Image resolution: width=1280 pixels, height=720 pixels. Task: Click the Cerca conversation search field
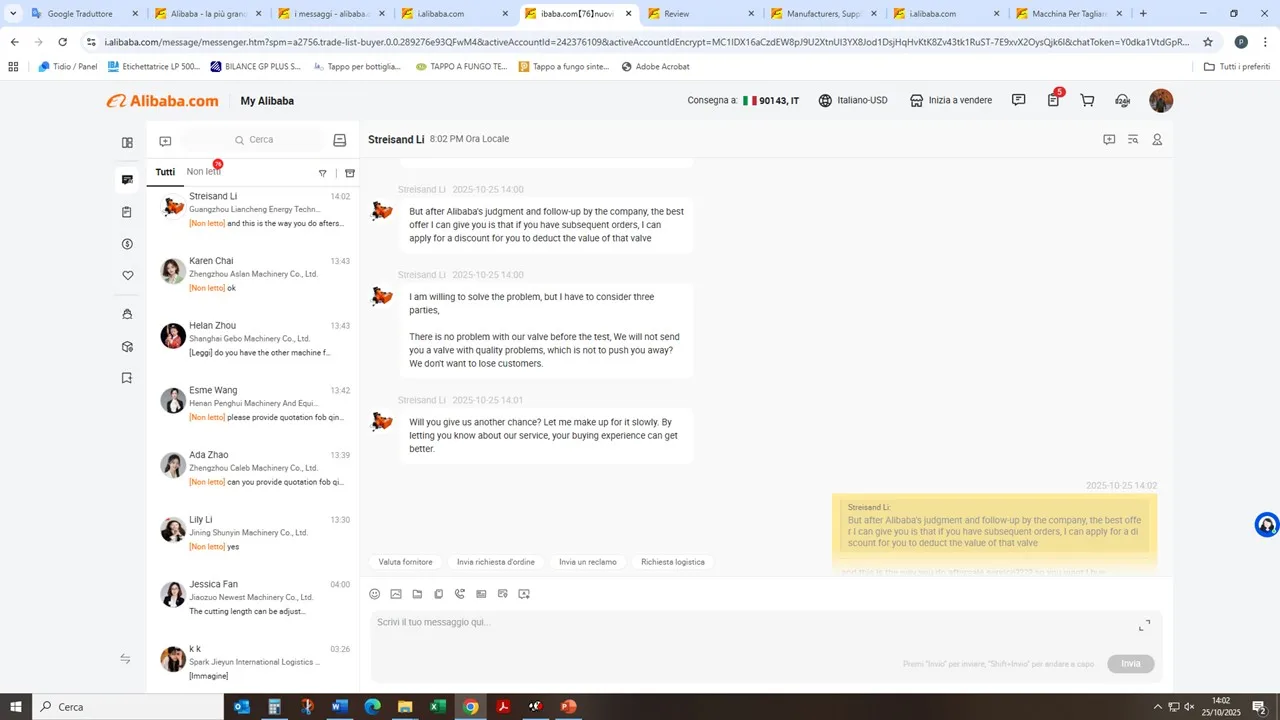[x=261, y=140]
